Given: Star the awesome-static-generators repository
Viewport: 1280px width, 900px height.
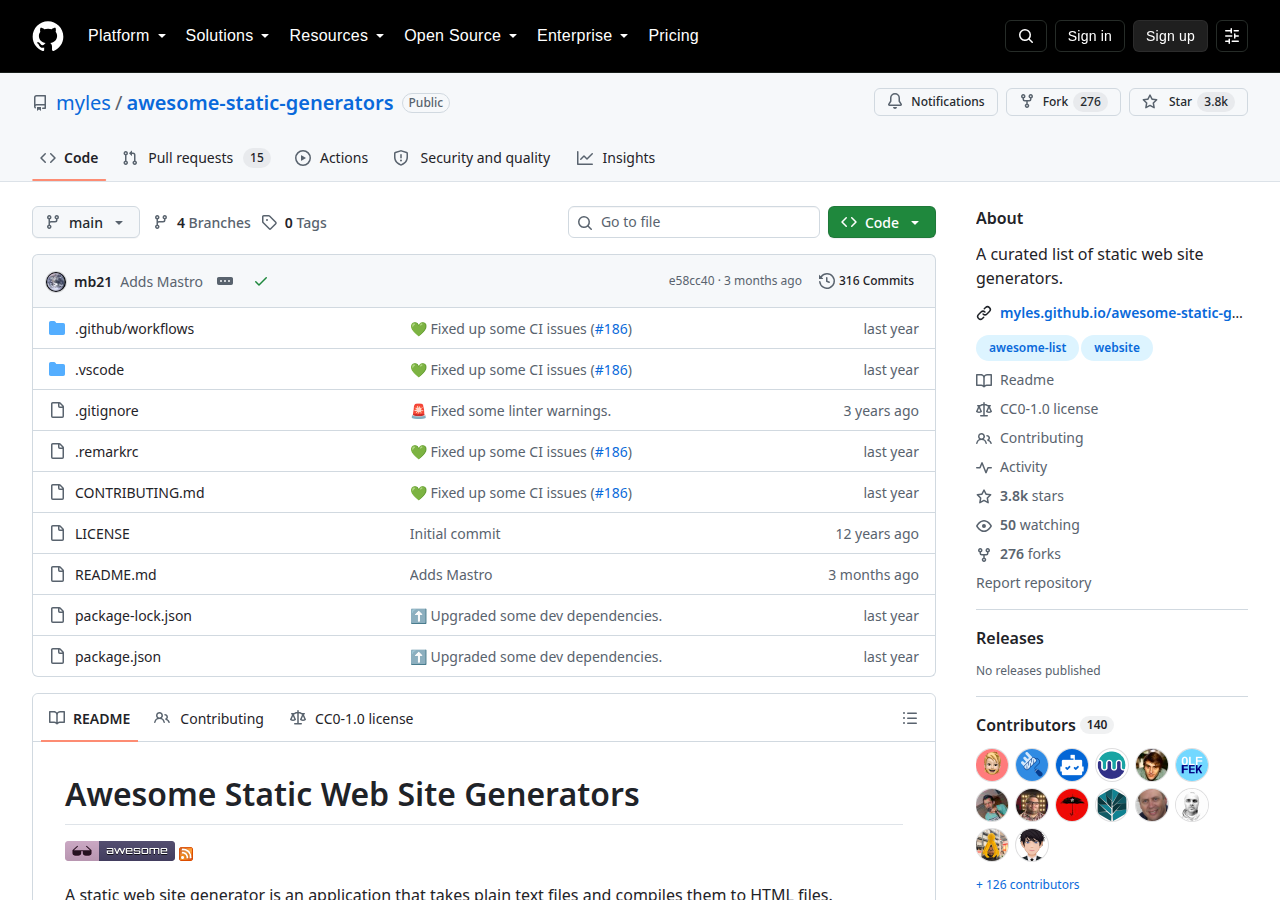Looking at the screenshot, I should 1188,102.
